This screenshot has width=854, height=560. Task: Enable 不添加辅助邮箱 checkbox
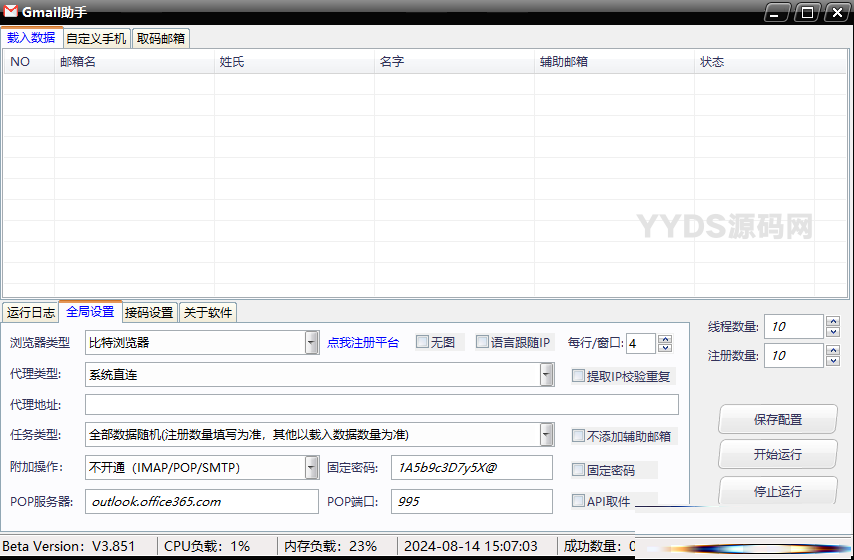coord(578,436)
